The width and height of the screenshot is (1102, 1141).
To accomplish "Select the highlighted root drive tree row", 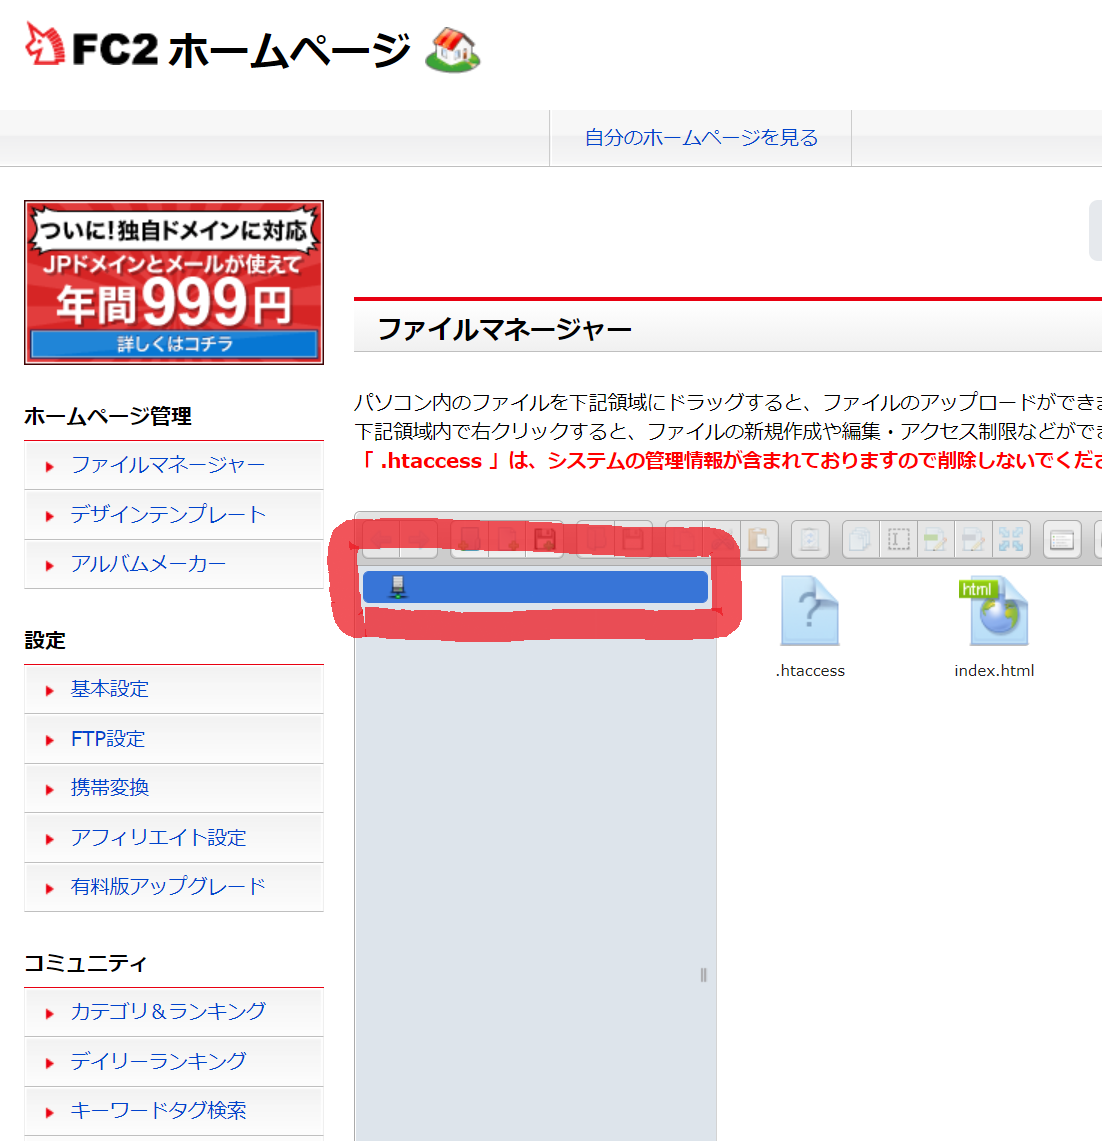I will 535,587.
